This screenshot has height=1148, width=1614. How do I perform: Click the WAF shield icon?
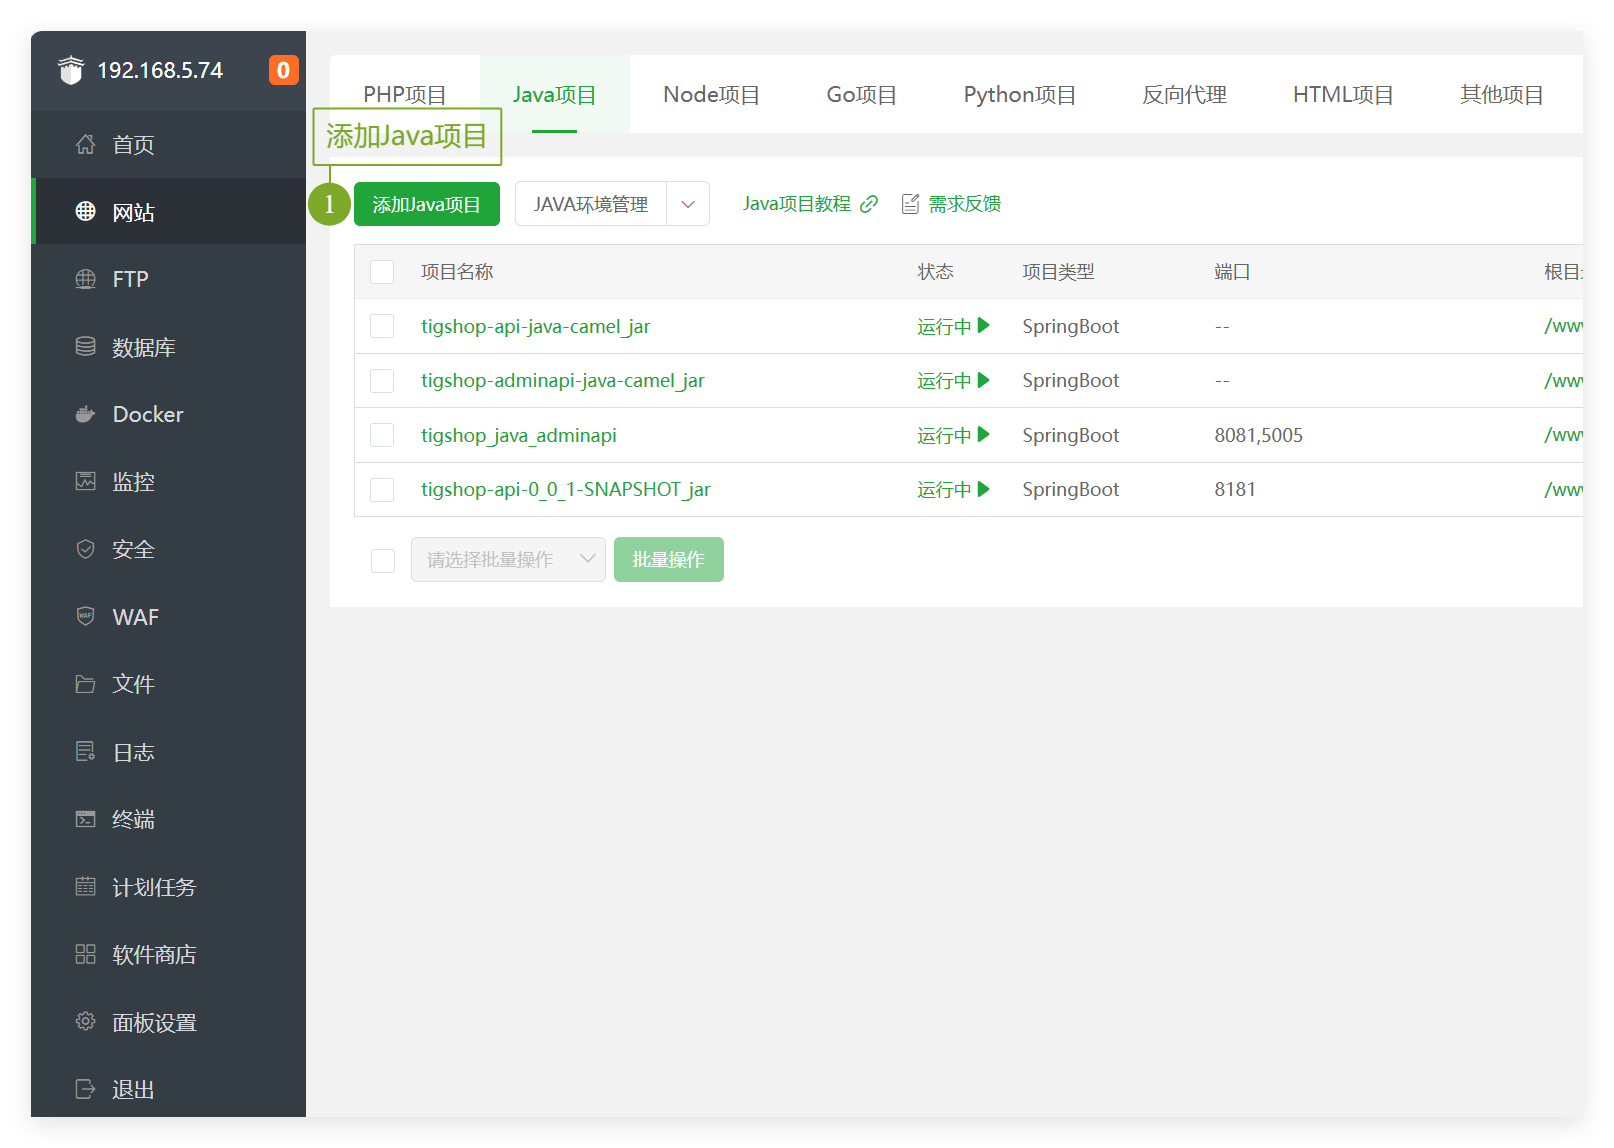tap(86, 616)
